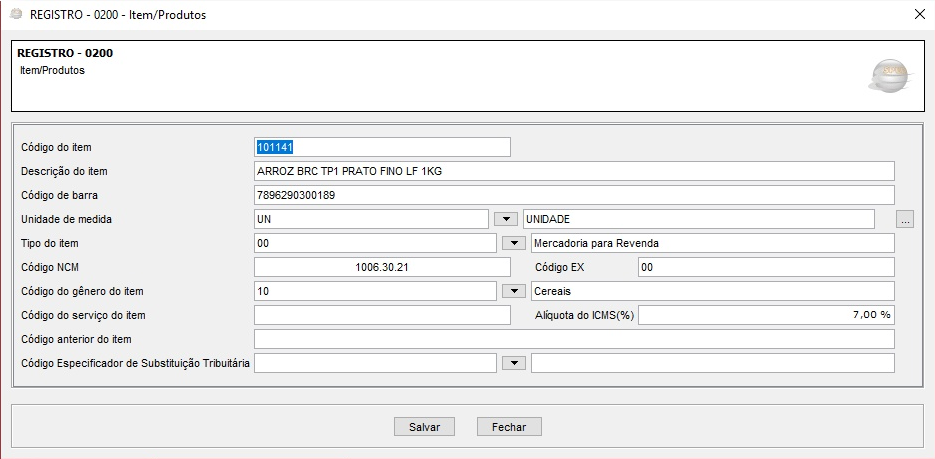The width and height of the screenshot is (935, 459).
Task: Click the ellipsis button beside UNIDADE
Action: click(904, 219)
